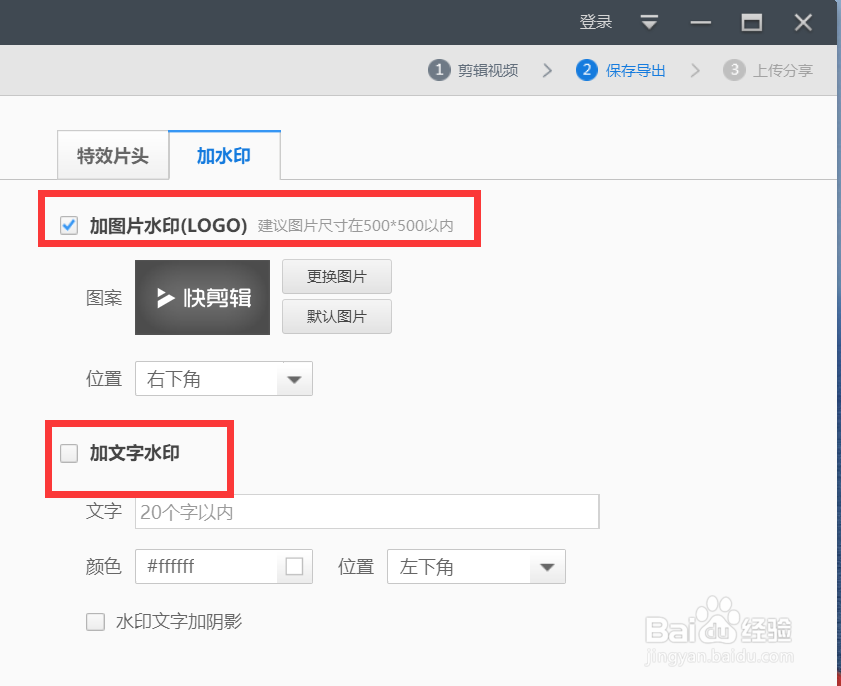Switch to the 加水印 tab
The width and height of the screenshot is (841, 686).
tap(224, 155)
